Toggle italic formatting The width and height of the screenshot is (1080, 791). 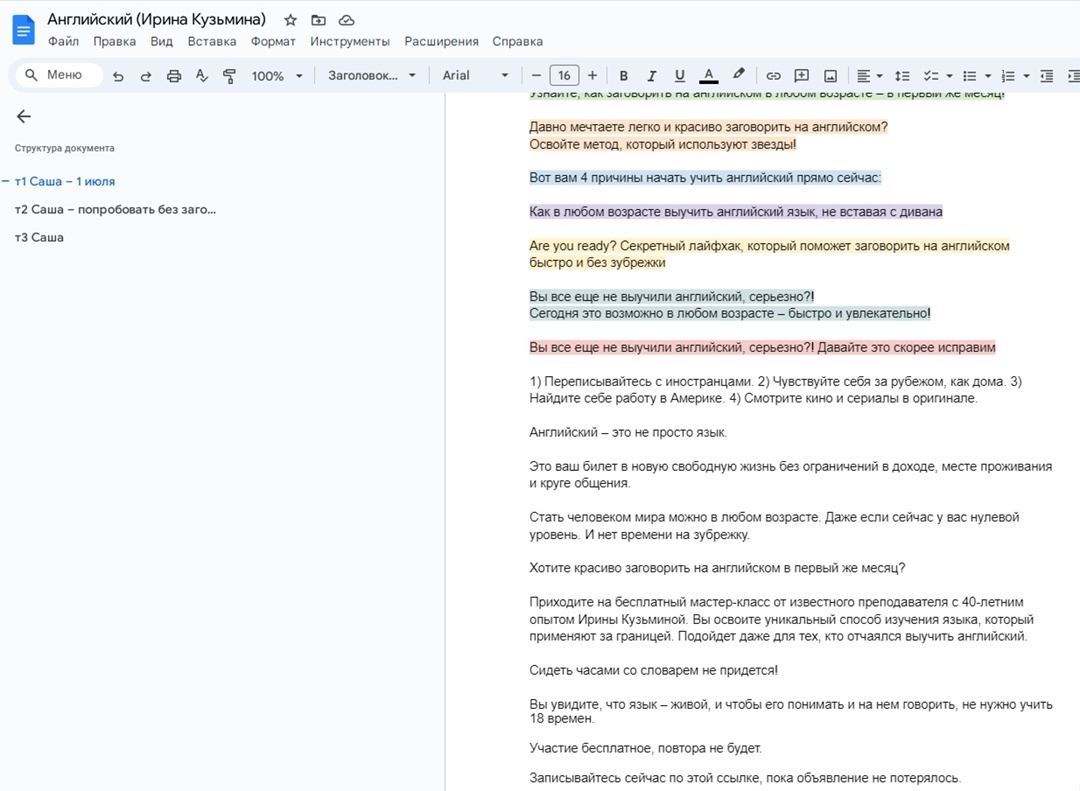click(652, 76)
